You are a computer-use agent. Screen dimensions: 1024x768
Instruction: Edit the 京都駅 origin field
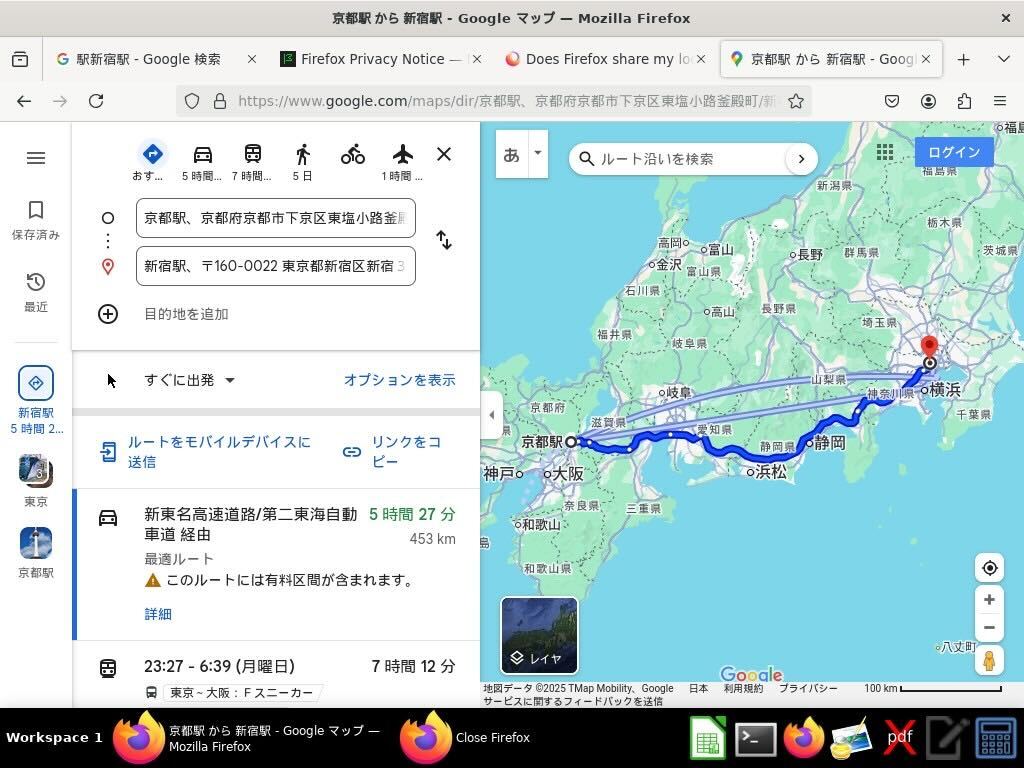pos(276,218)
